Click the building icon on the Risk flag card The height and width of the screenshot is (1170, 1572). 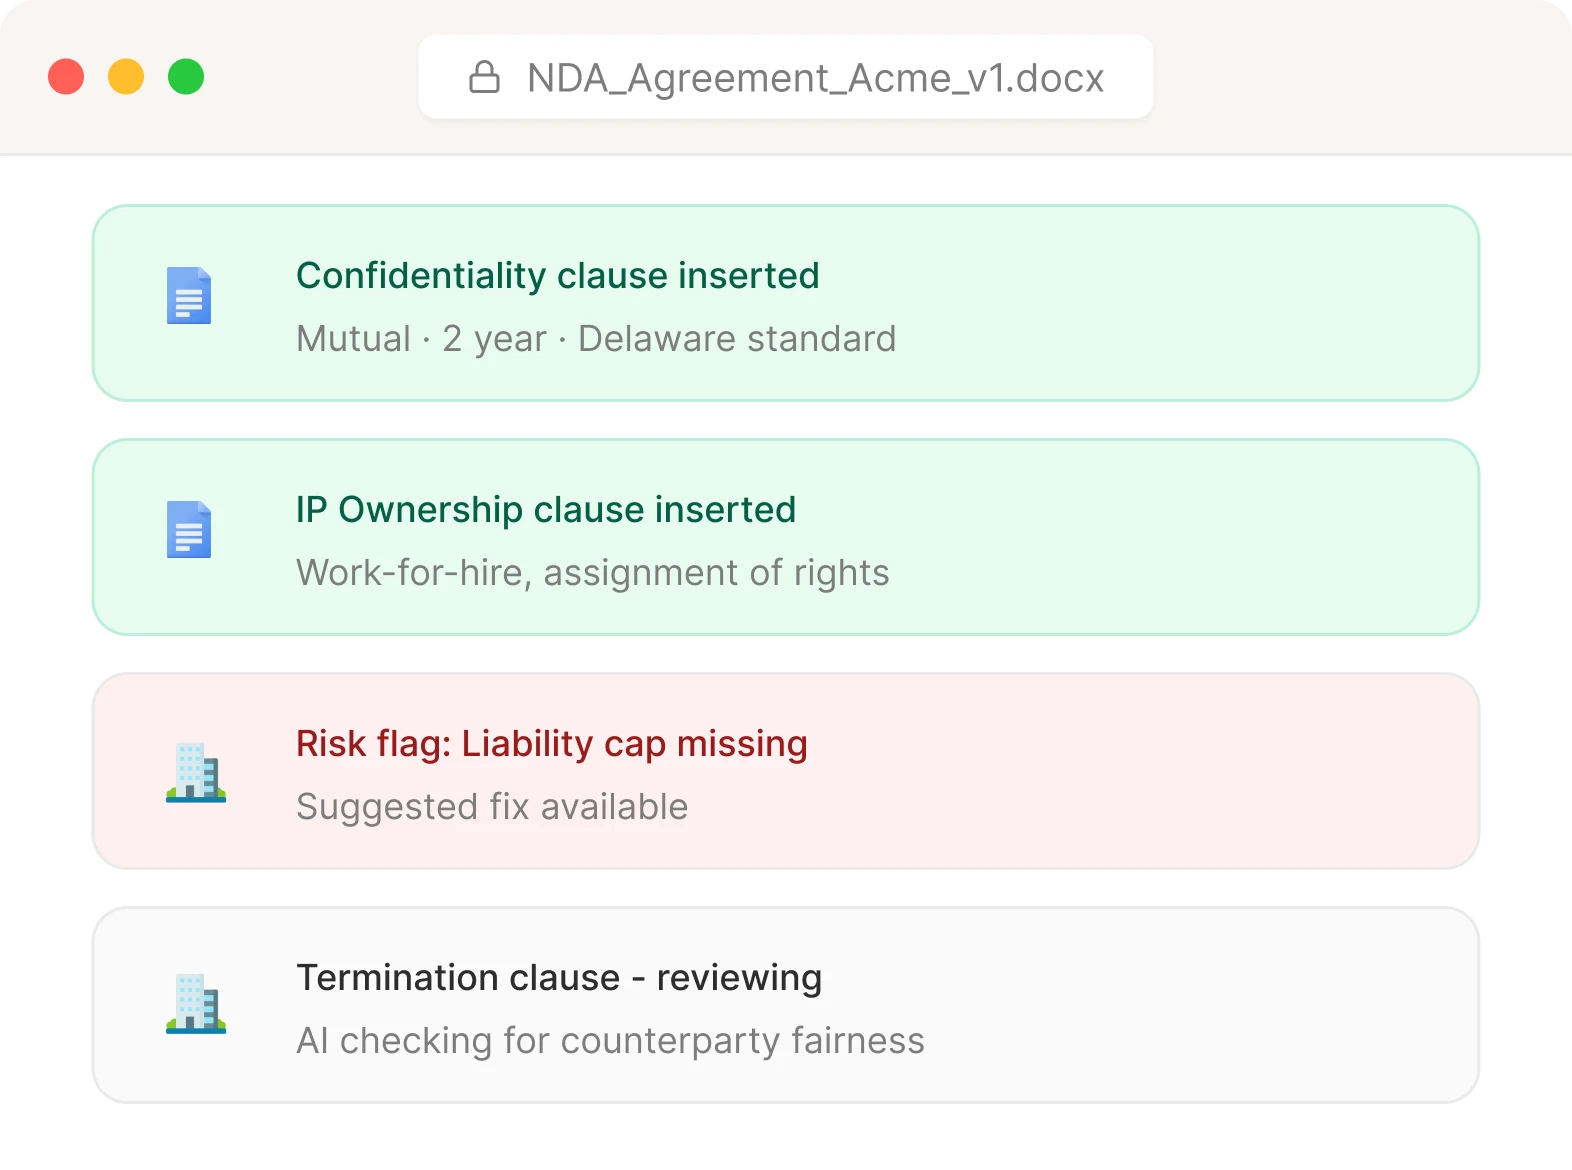pyautogui.click(x=196, y=771)
